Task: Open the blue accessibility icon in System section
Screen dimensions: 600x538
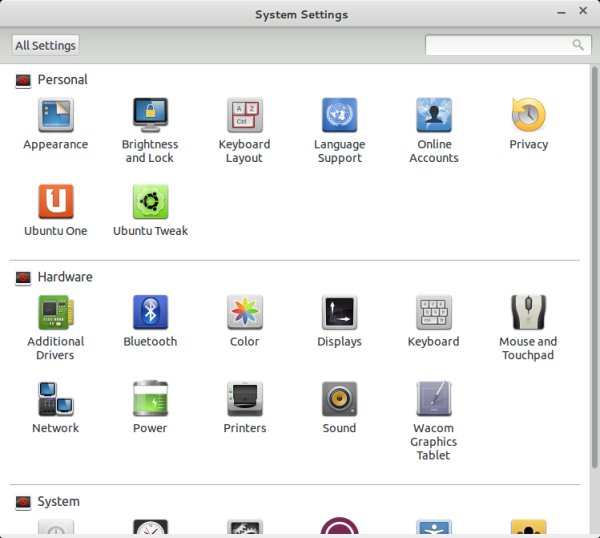Action: click(x=434, y=527)
